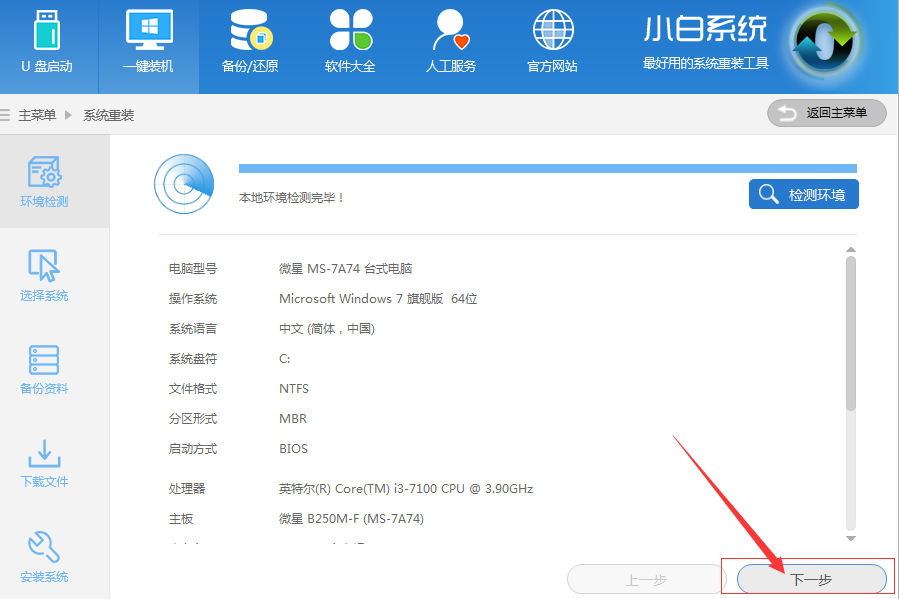This screenshot has height=599, width=899.
Task: Click the text 本地环境检测完毕！
Action: click(x=292, y=198)
